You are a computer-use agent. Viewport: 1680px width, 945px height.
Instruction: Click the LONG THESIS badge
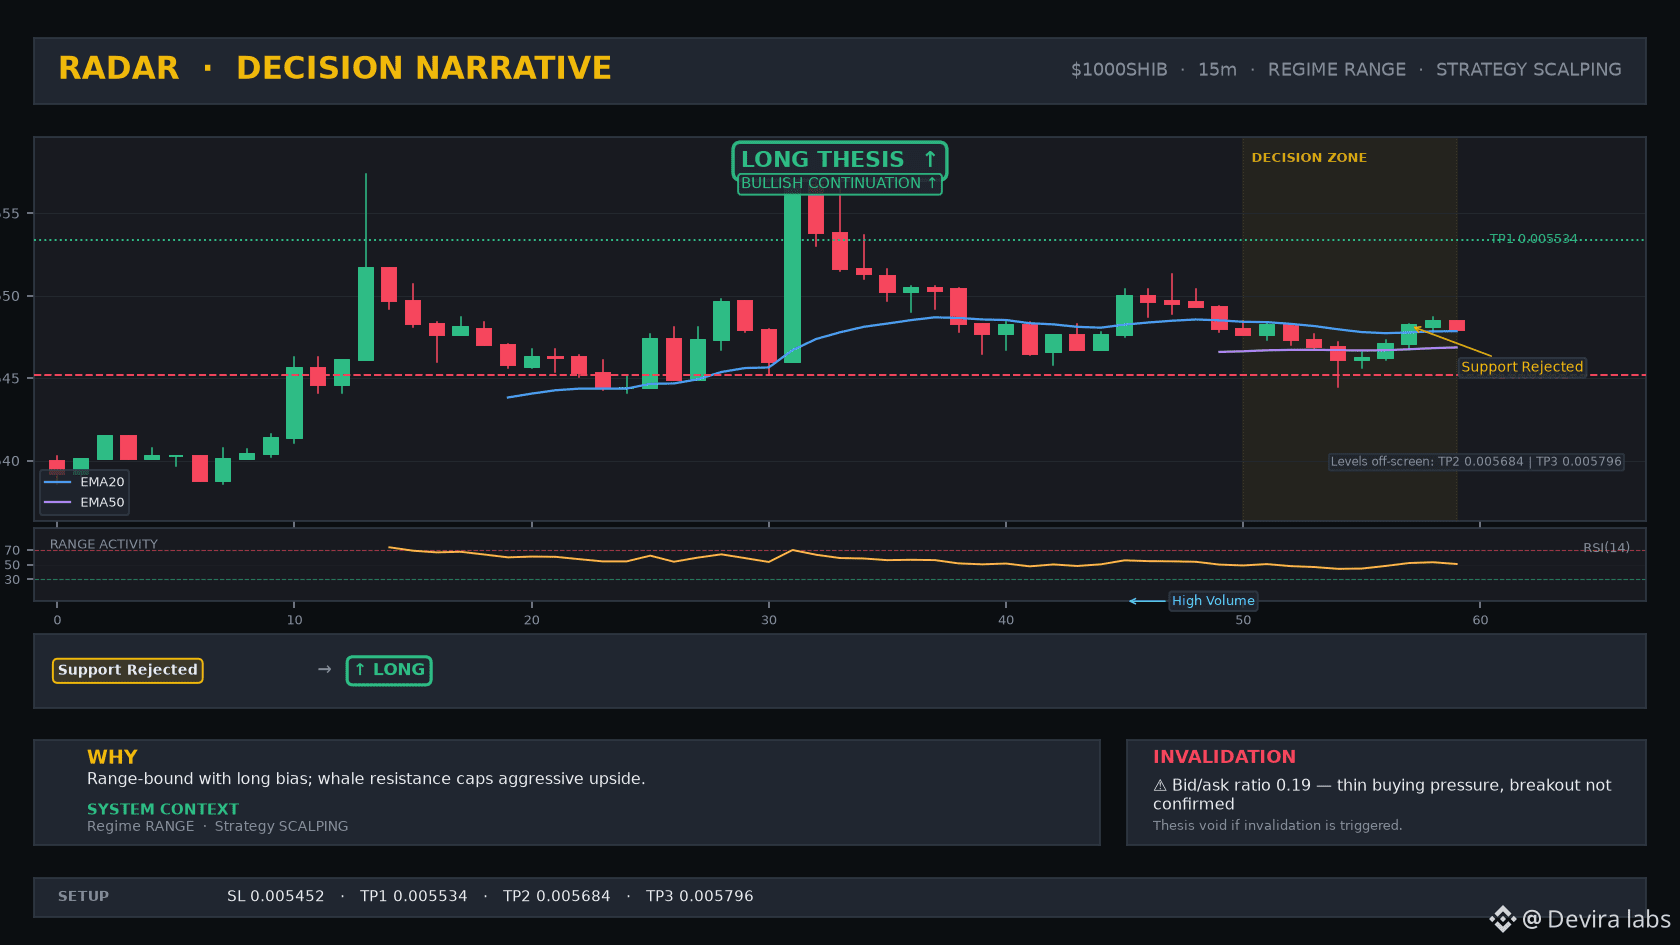point(839,159)
